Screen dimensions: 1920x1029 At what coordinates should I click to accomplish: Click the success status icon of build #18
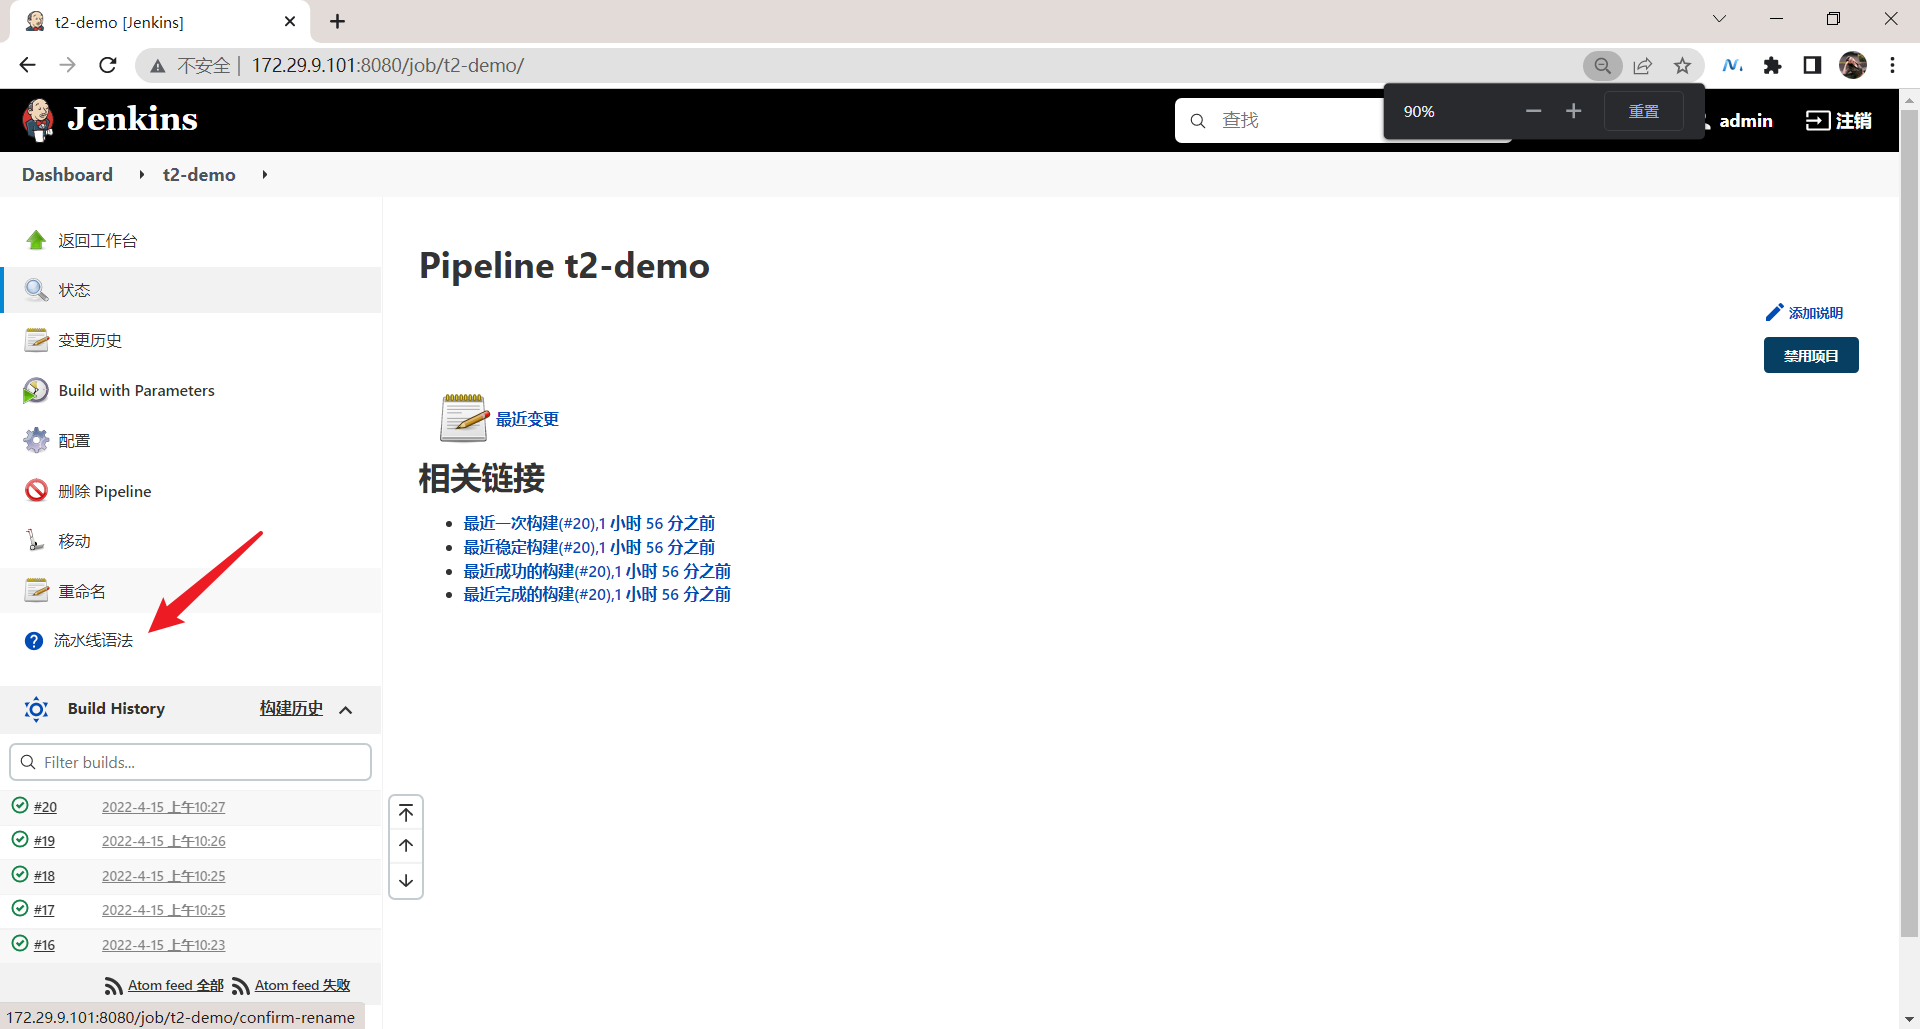point(20,874)
